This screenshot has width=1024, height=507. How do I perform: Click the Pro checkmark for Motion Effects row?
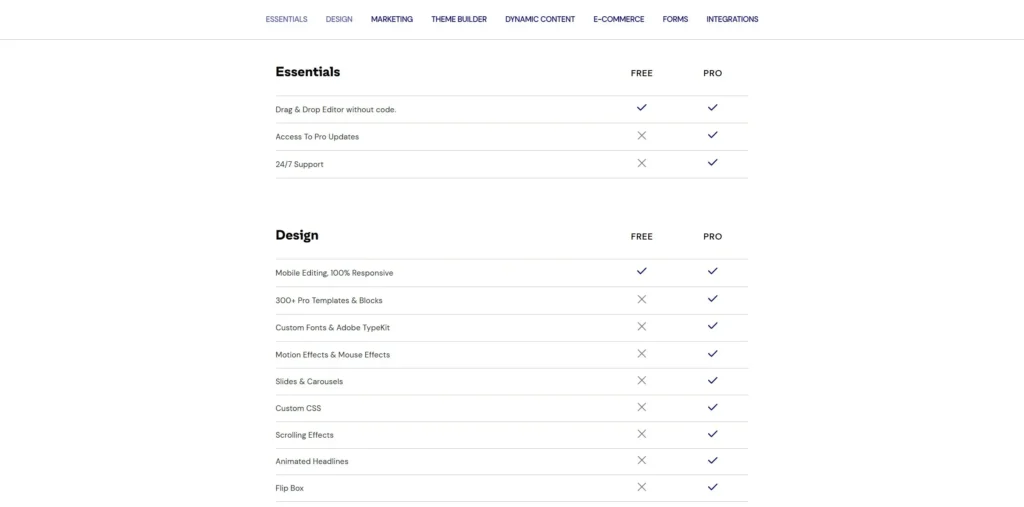click(x=712, y=353)
